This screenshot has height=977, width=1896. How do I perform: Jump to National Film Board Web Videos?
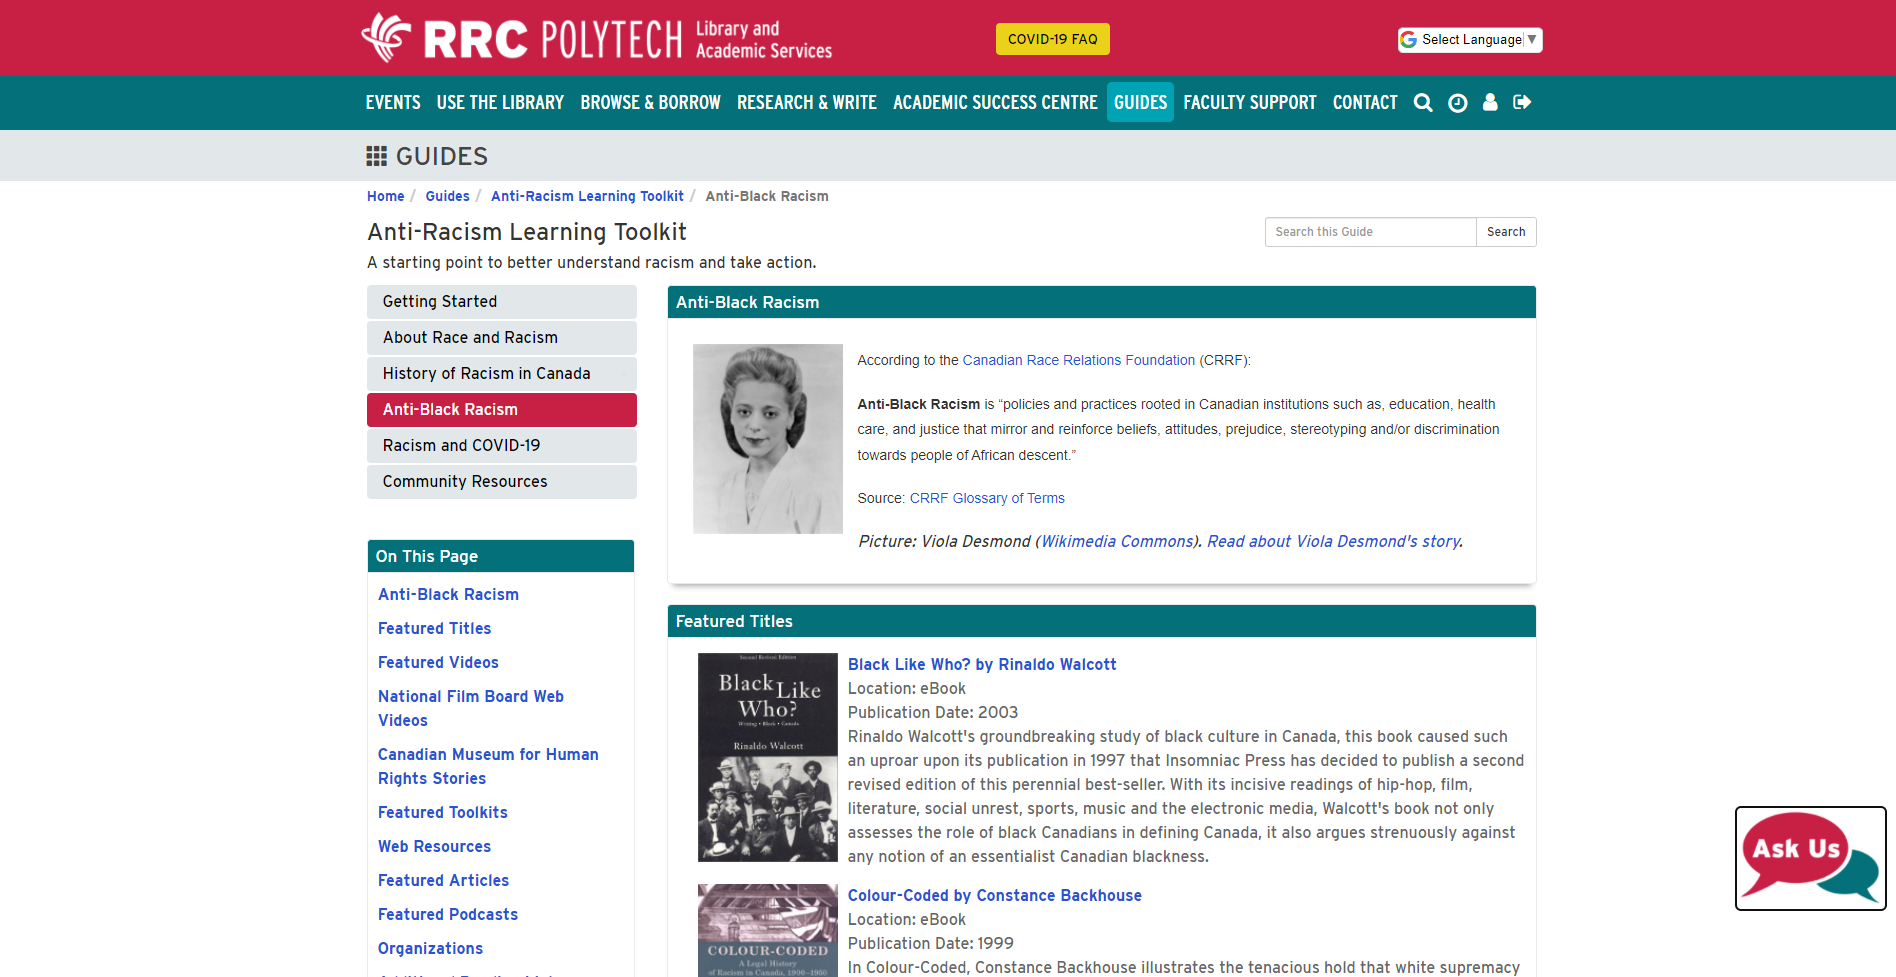tap(471, 708)
